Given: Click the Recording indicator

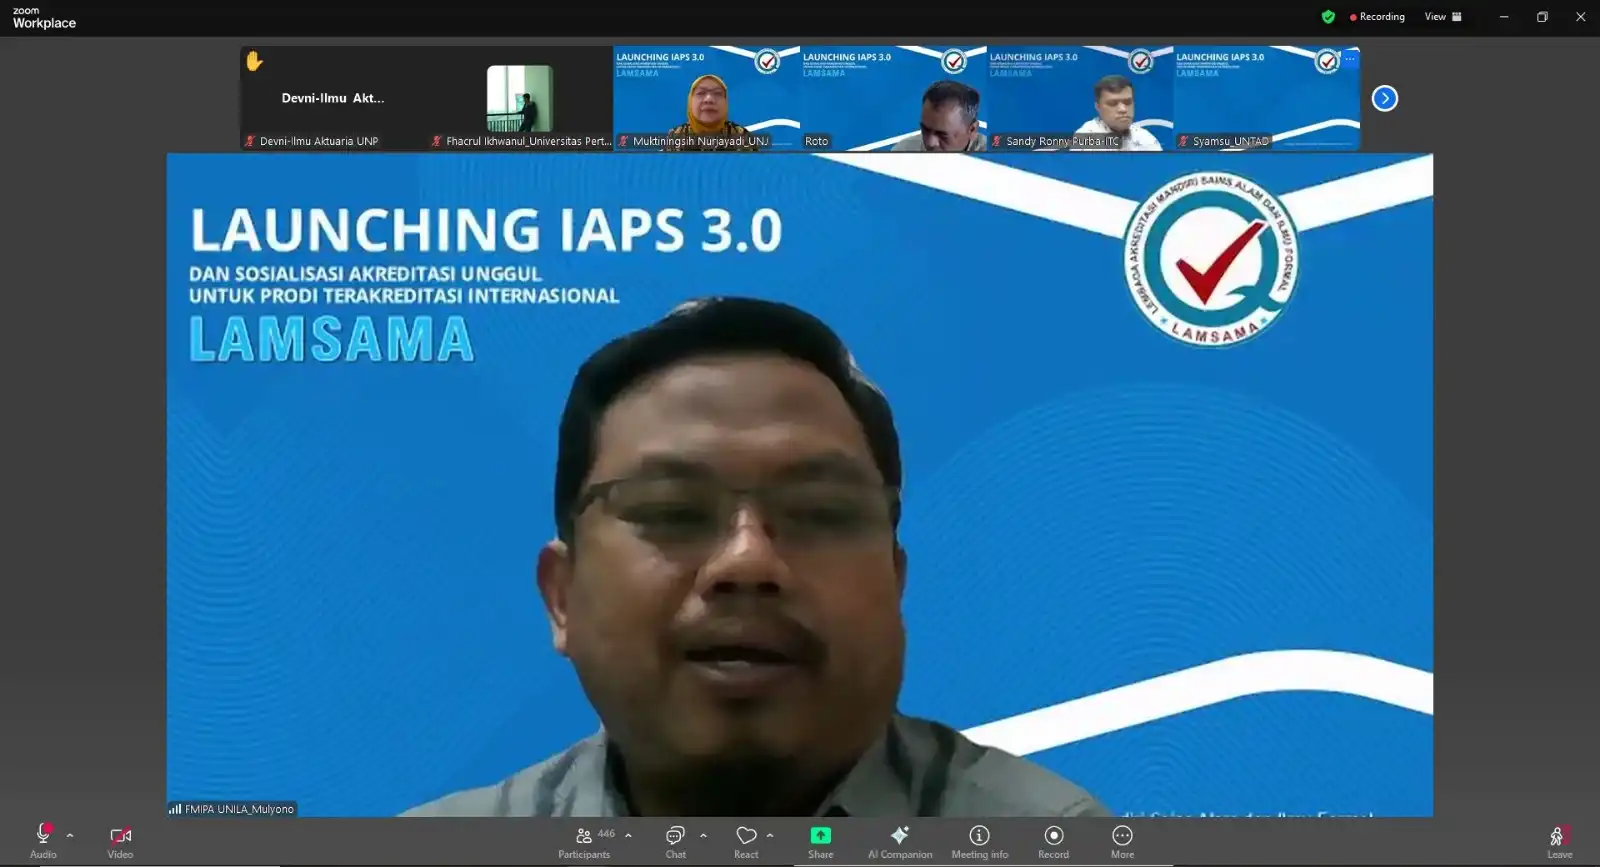Looking at the screenshot, I should click(1377, 17).
